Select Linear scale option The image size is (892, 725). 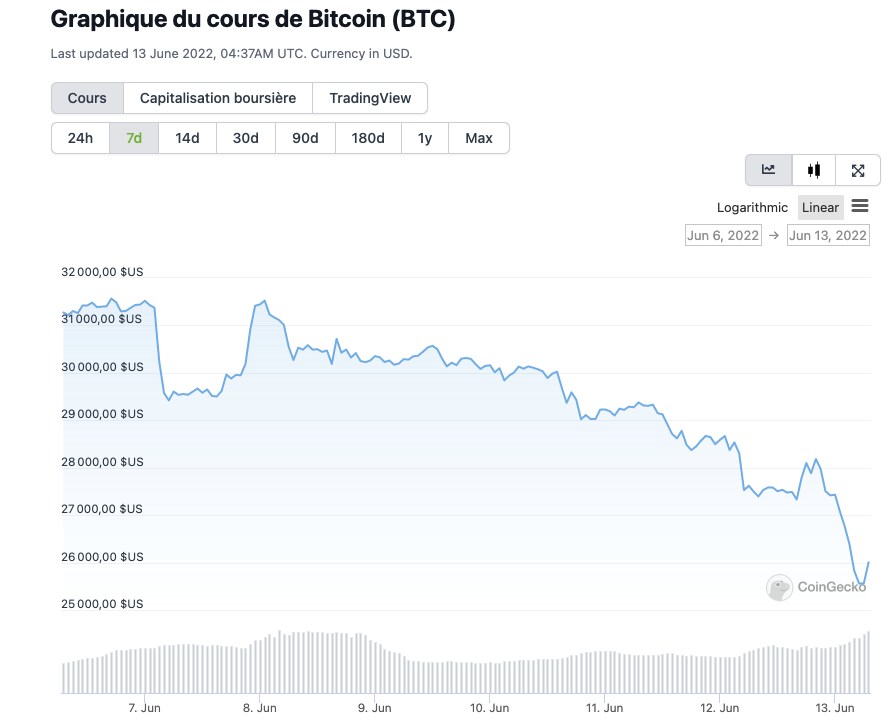(x=820, y=208)
